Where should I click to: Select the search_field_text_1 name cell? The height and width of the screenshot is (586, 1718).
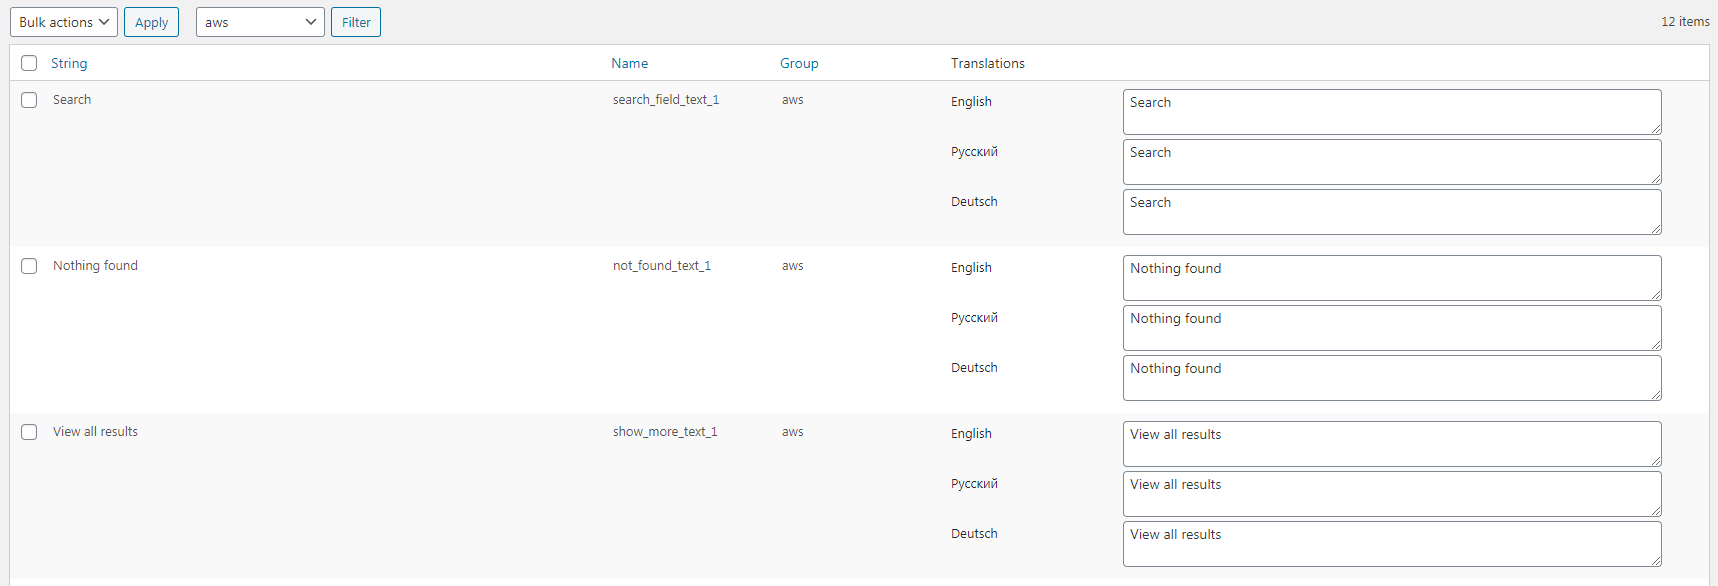(x=666, y=100)
